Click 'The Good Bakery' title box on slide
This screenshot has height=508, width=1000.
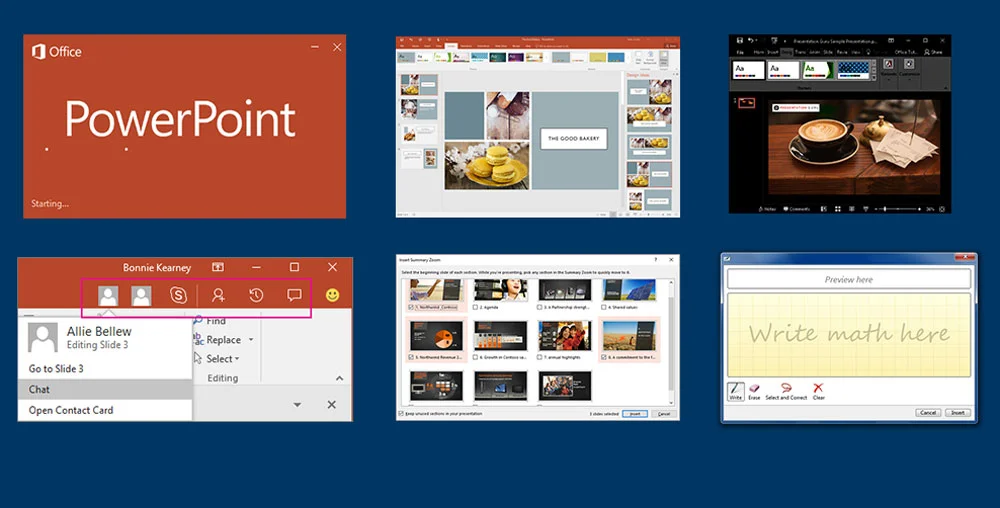(x=574, y=138)
